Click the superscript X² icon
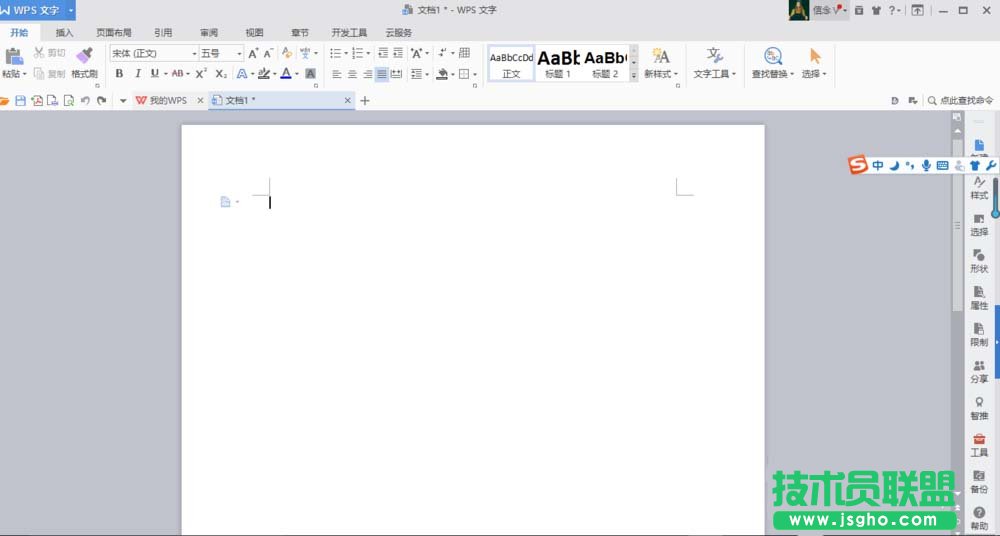 click(x=201, y=74)
